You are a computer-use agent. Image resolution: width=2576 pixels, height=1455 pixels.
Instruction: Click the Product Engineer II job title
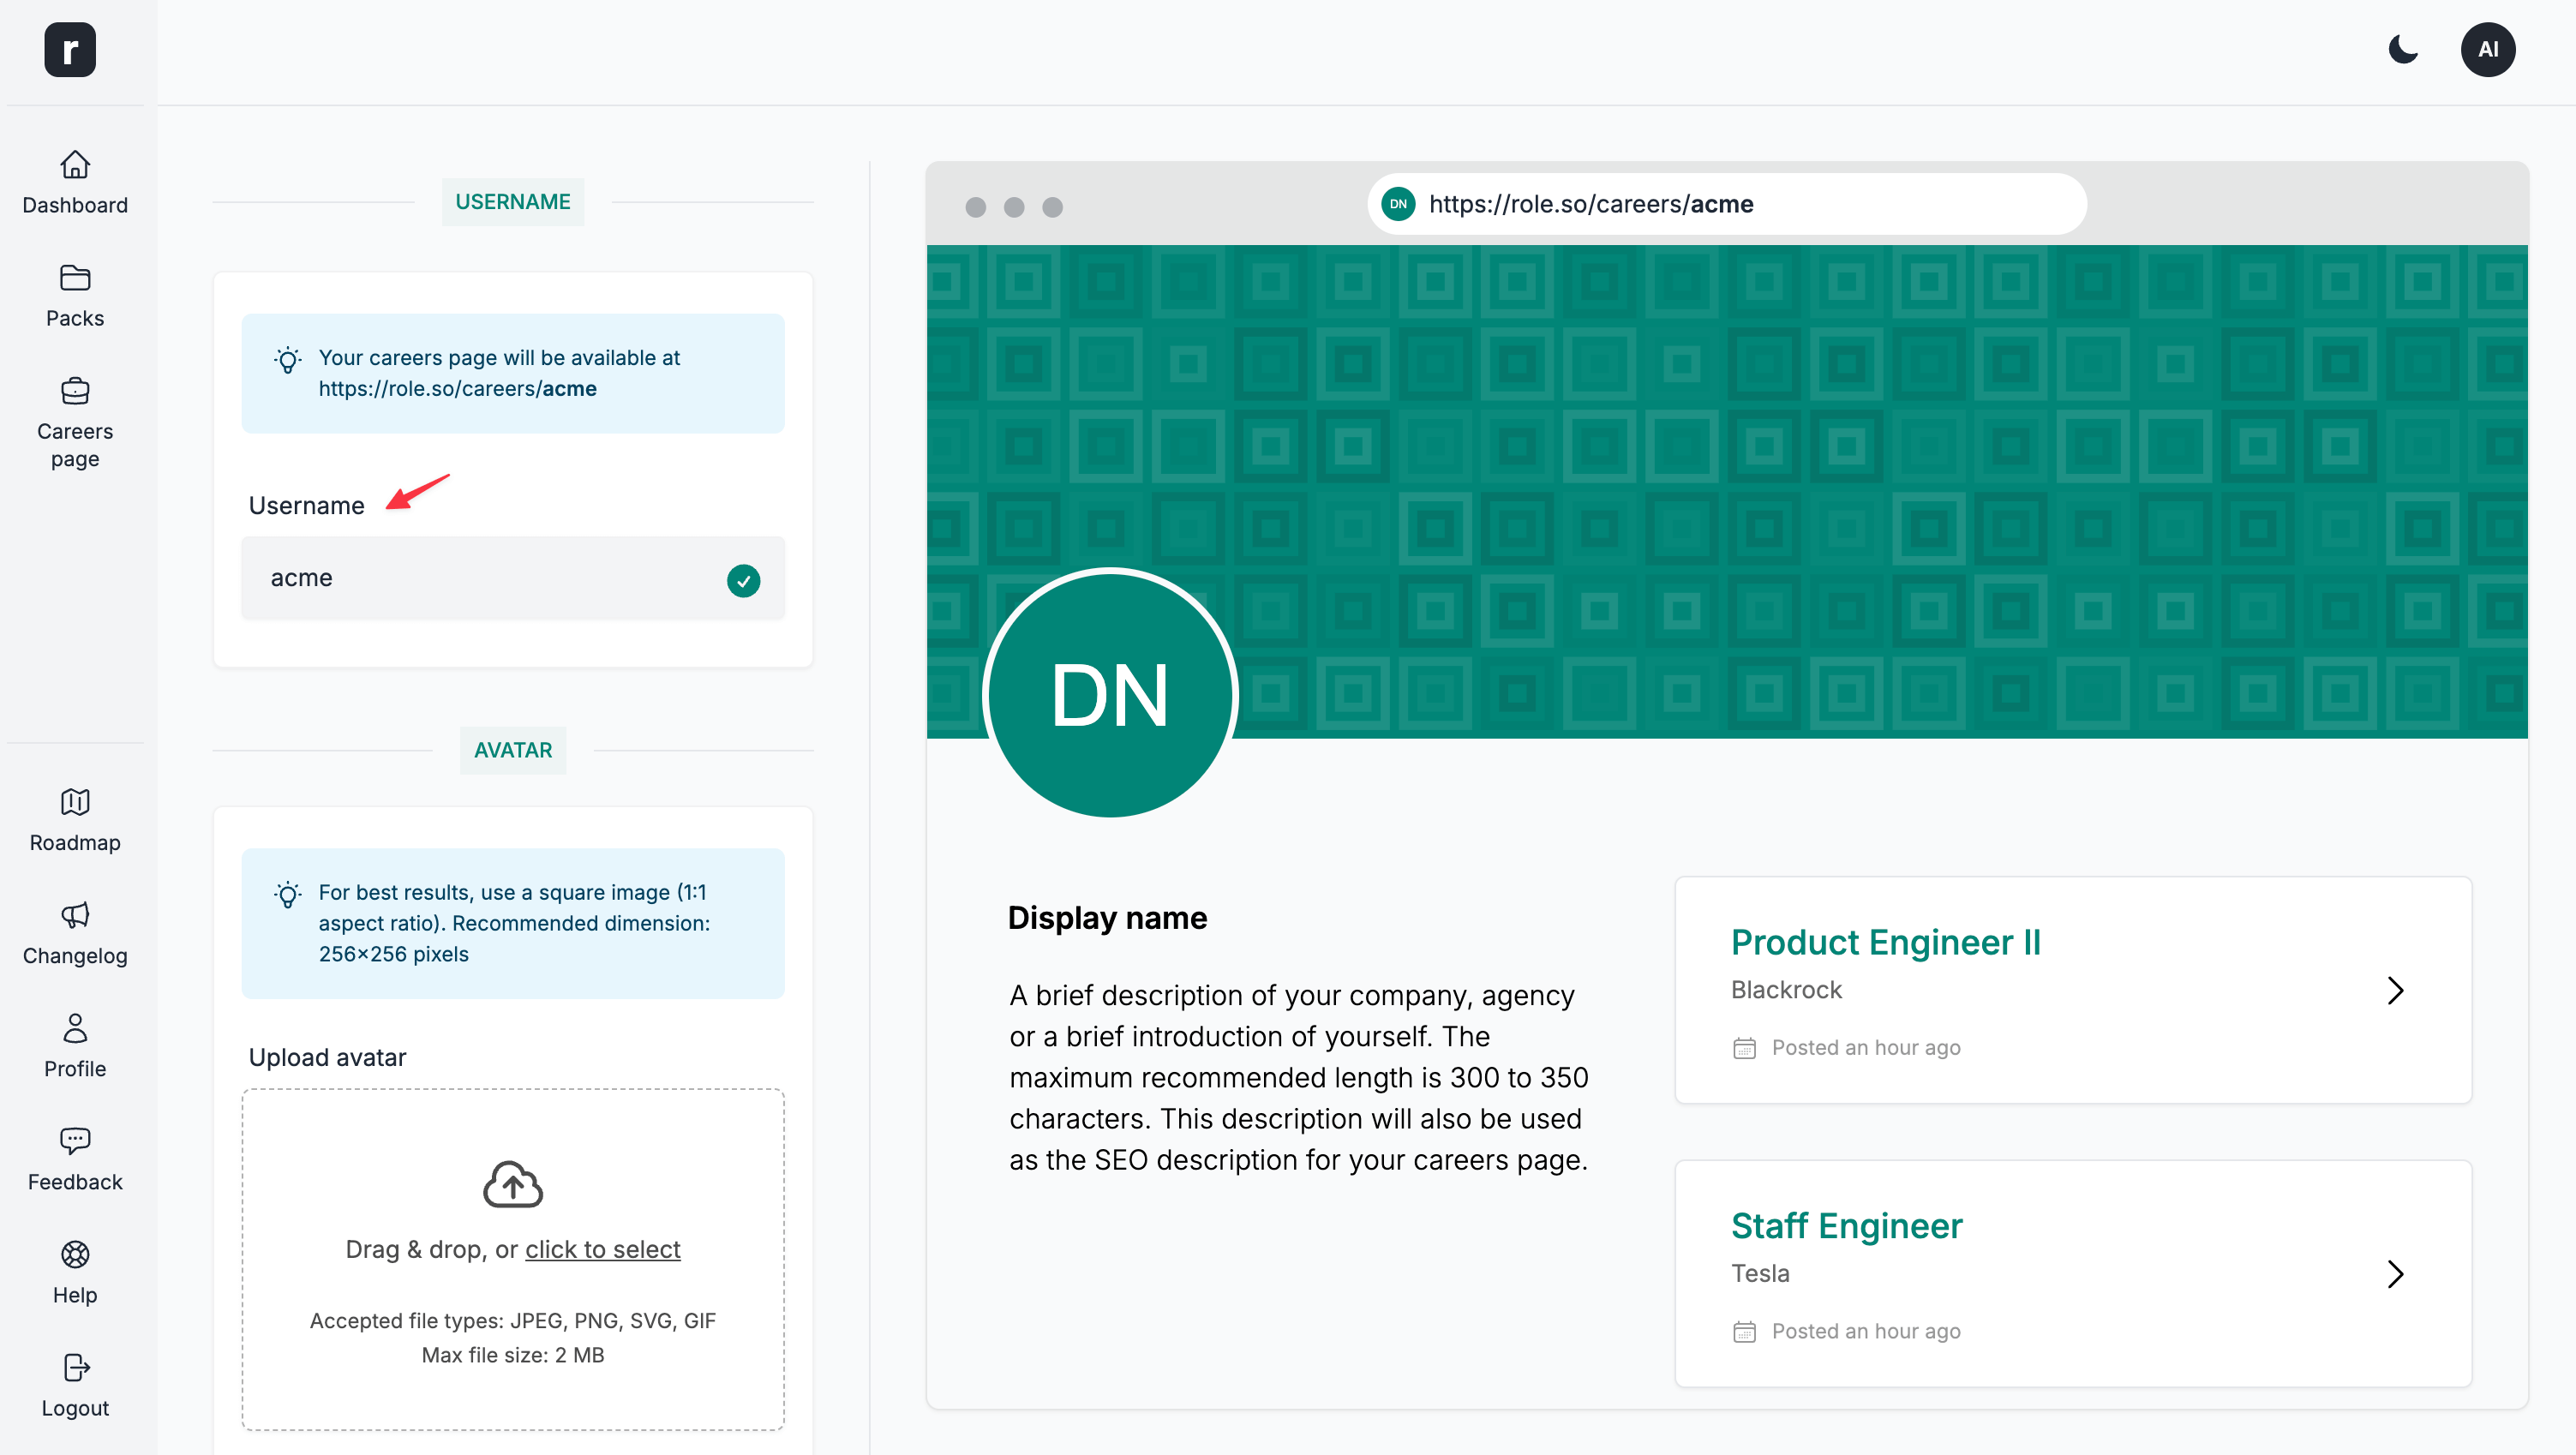[x=1885, y=943]
